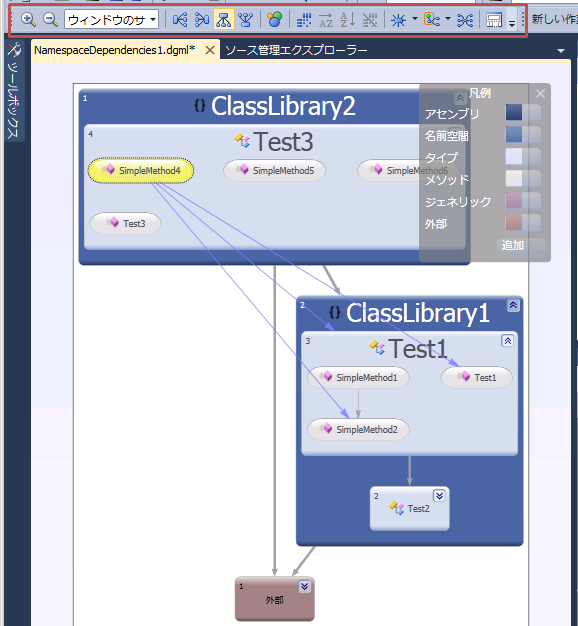Select the top-to-bottom layout icon

tap(224, 20)
